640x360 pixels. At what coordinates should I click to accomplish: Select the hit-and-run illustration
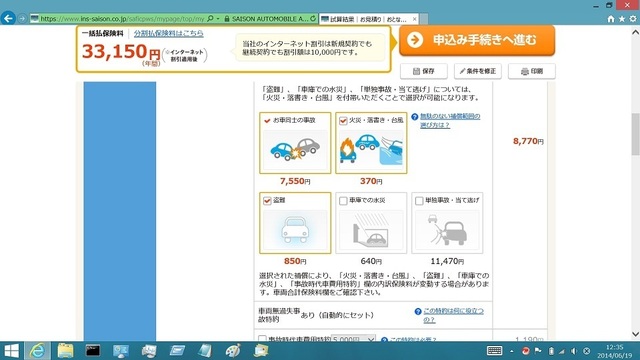click(447, 229)
